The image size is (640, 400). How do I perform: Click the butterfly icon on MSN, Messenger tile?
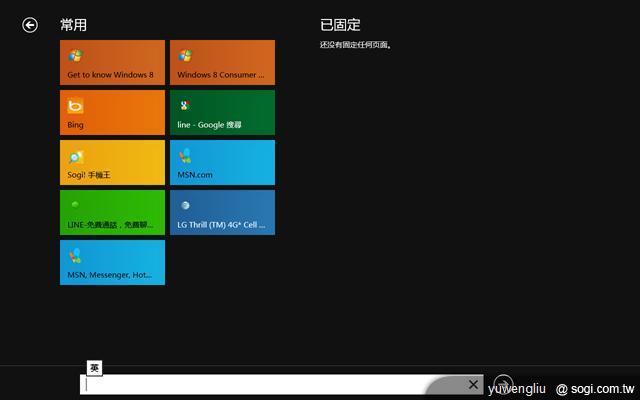75,256
